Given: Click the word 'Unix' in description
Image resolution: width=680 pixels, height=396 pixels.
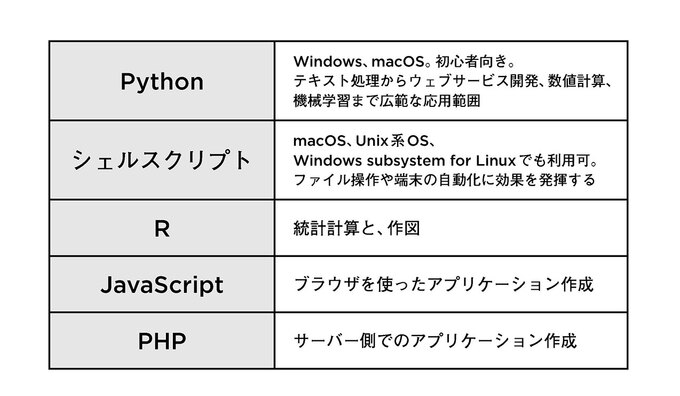Looking at the screenshot, I should coord(371,141).
